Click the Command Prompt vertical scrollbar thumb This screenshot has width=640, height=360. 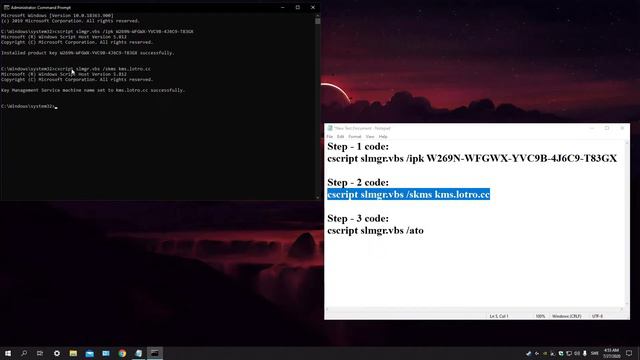pos(318,21)
